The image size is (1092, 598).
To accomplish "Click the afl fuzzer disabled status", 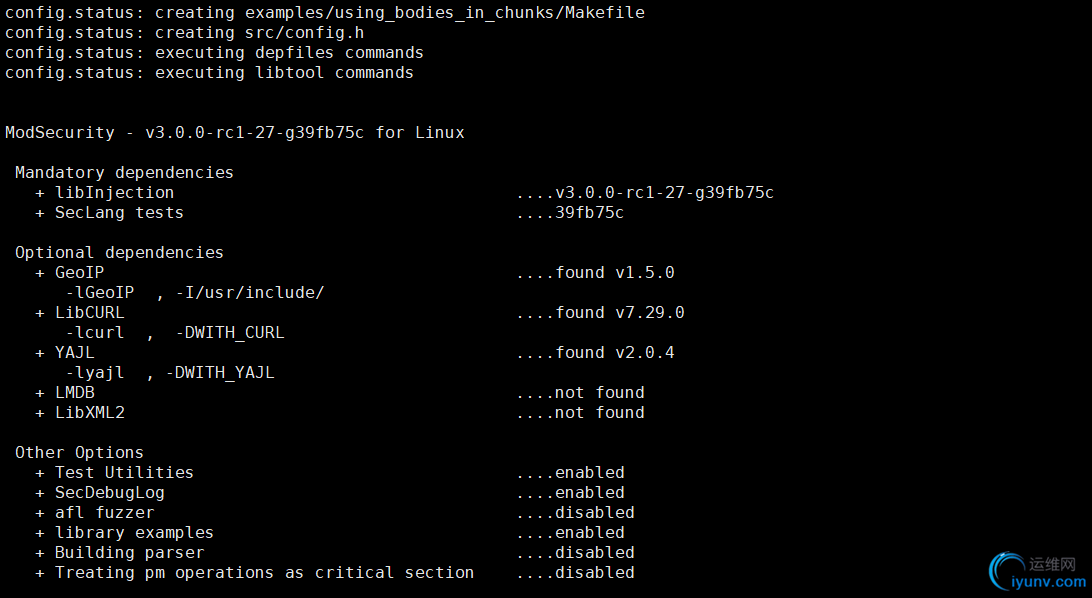I will [x=595, y=512].
